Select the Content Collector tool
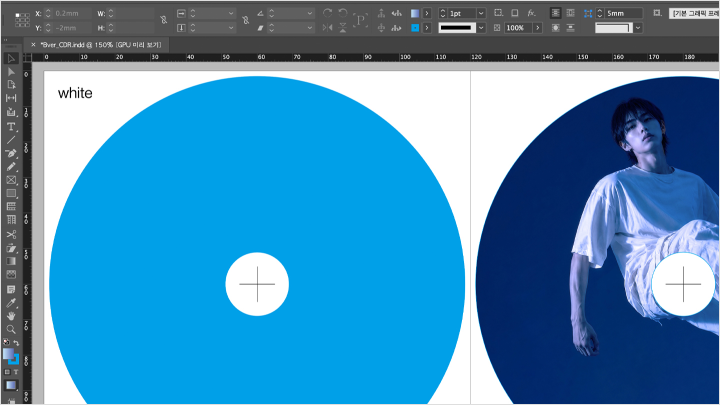This screenshot has width=720, height=405. click(11, 112)
